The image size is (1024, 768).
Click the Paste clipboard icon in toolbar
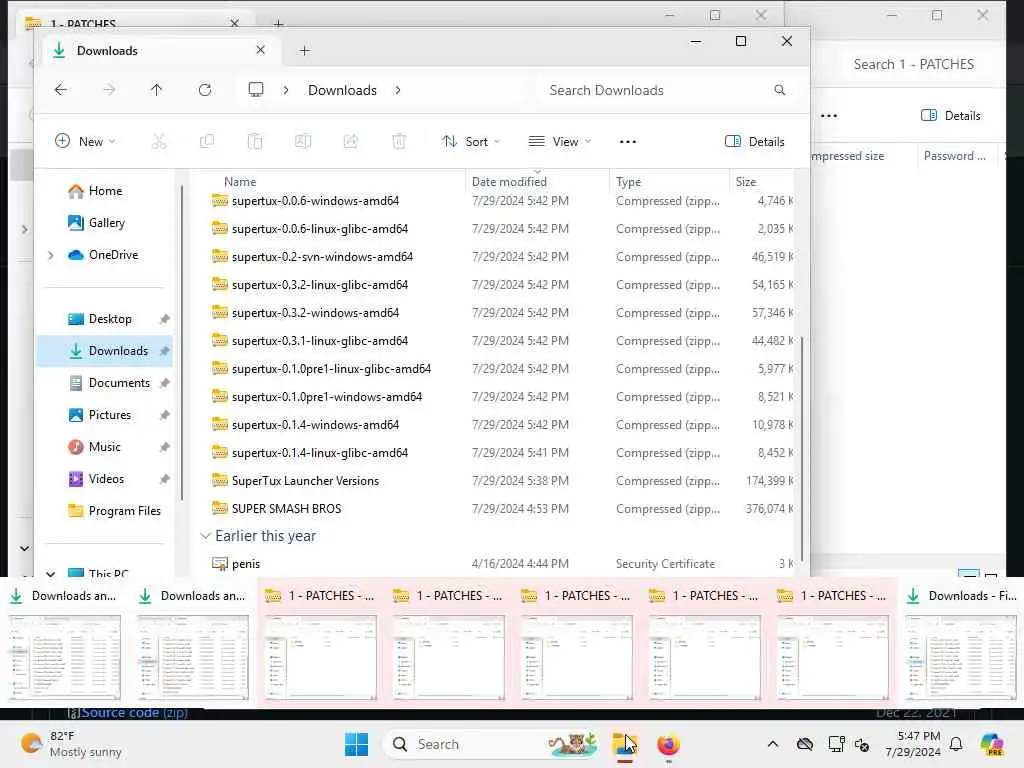click(x=255, y=141)
